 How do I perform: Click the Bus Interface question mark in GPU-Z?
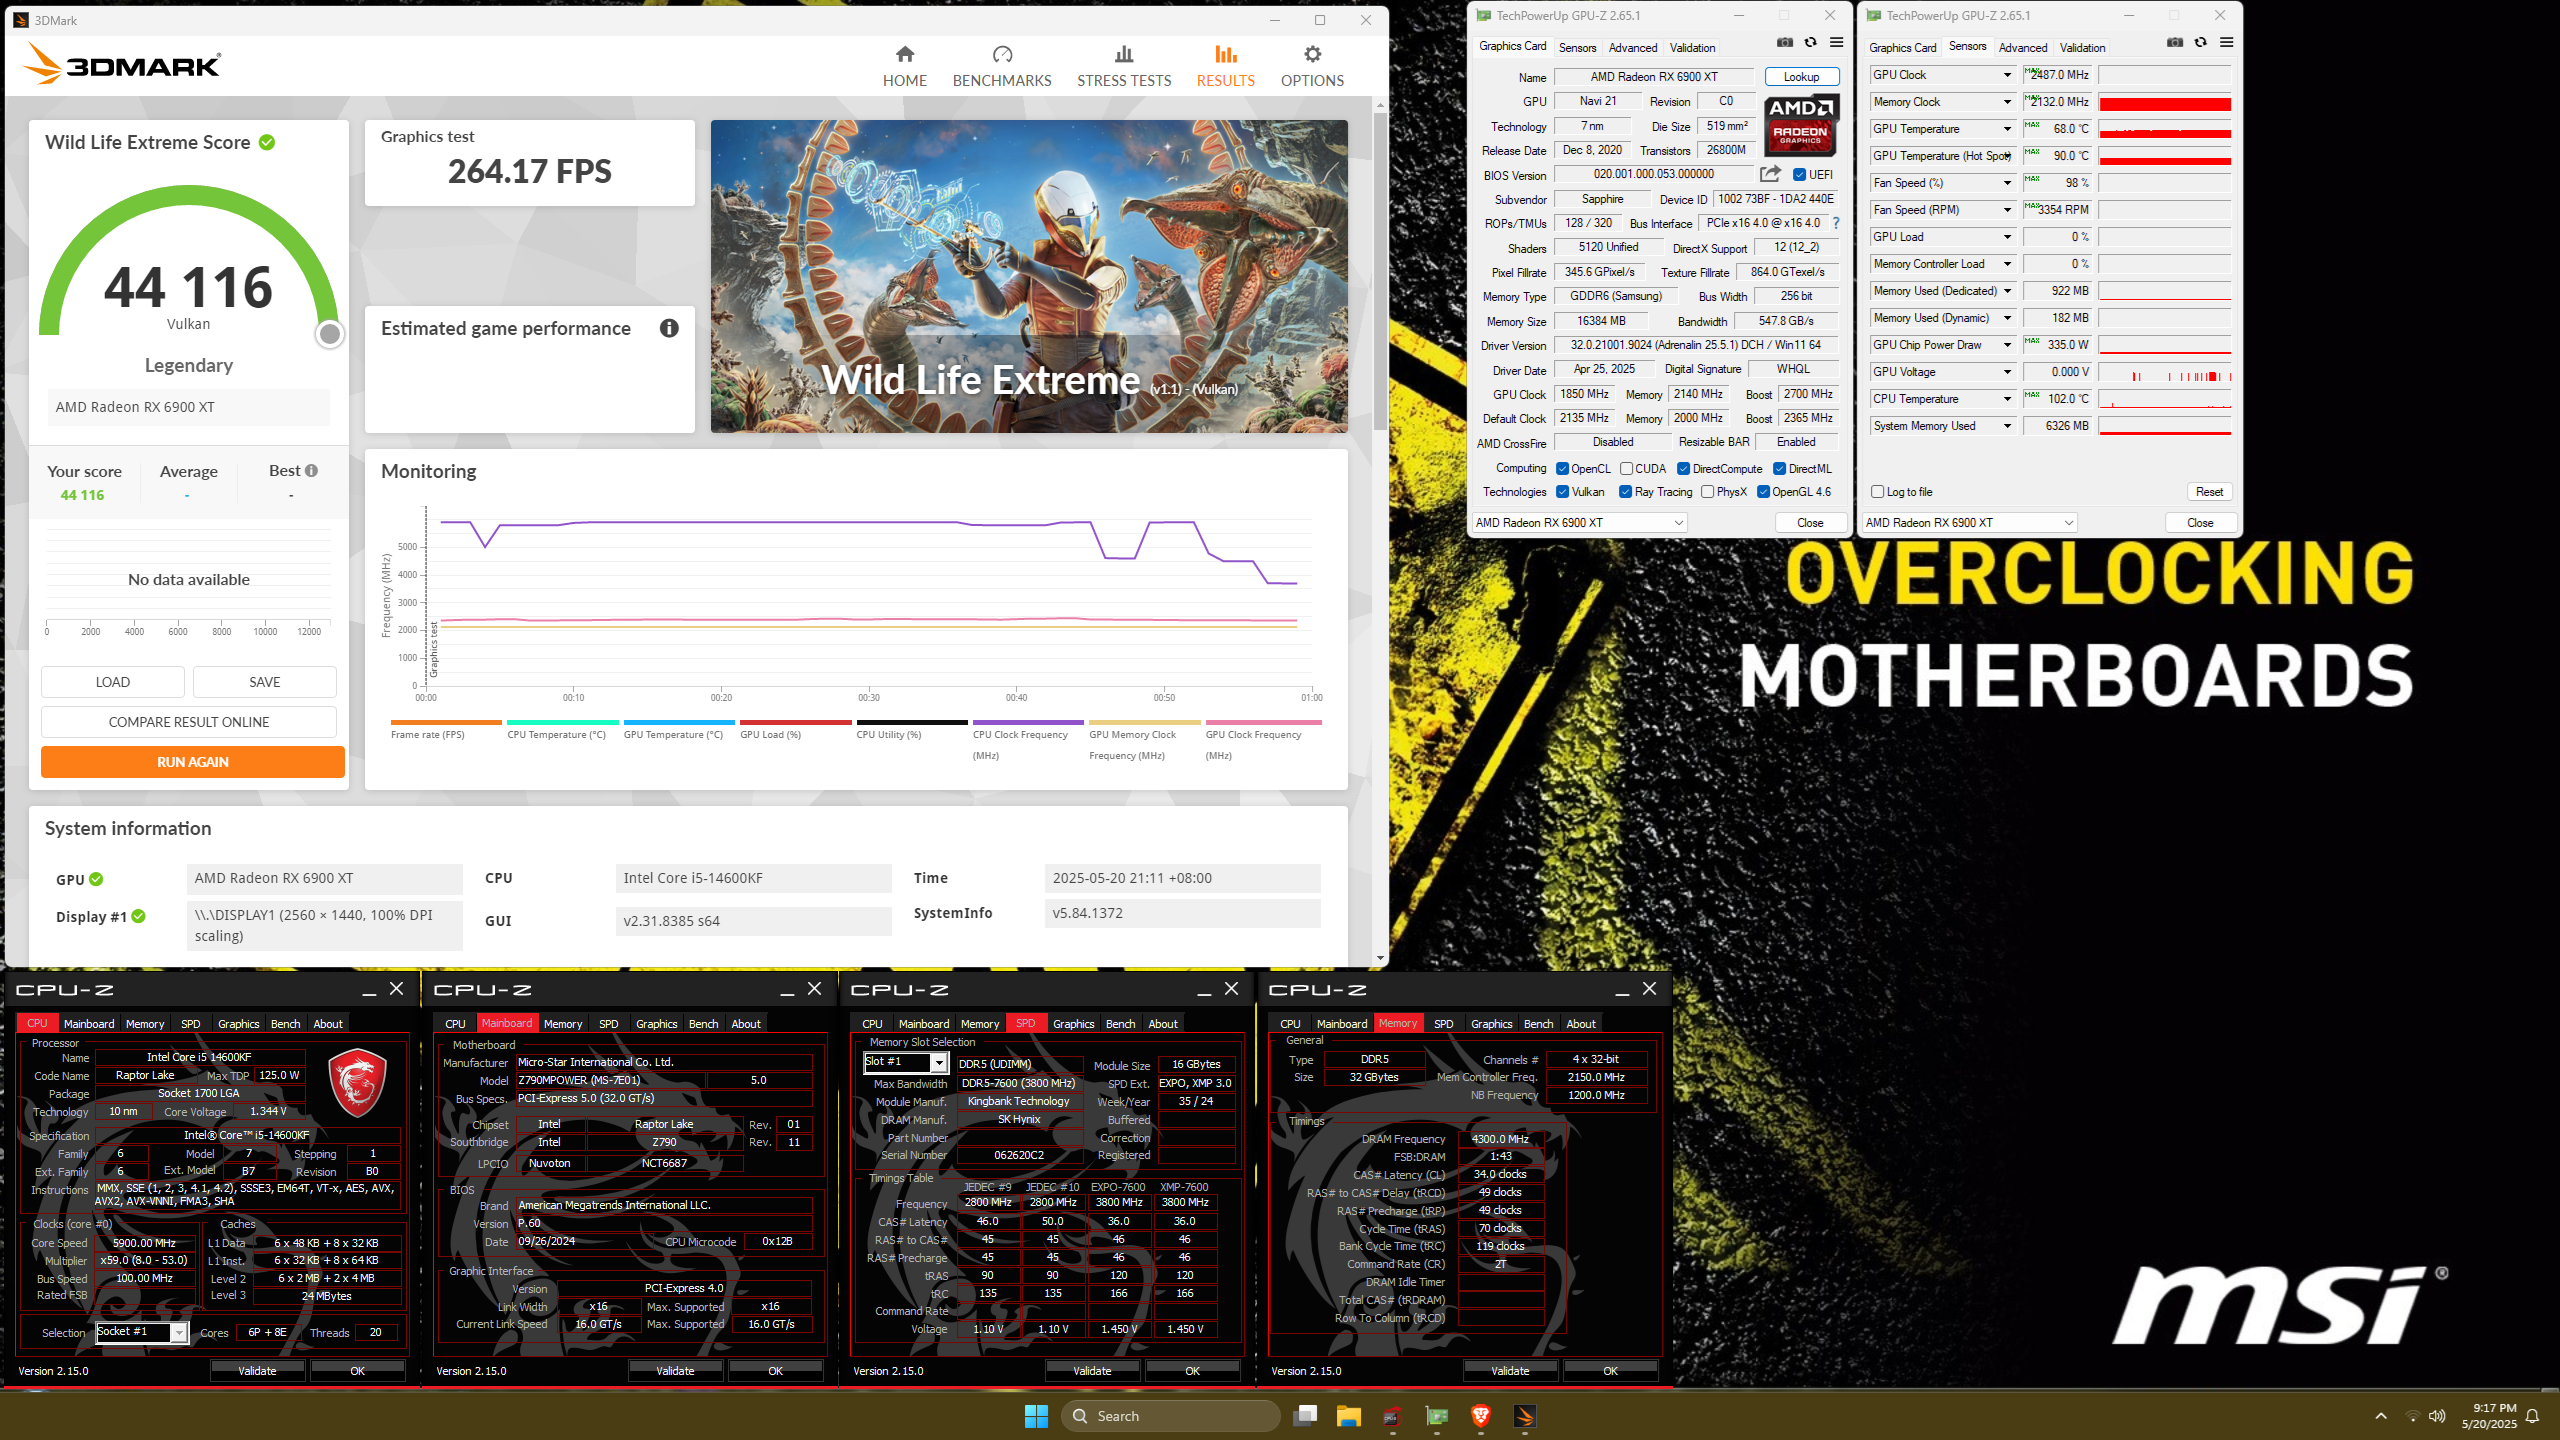coord(1836,224)
